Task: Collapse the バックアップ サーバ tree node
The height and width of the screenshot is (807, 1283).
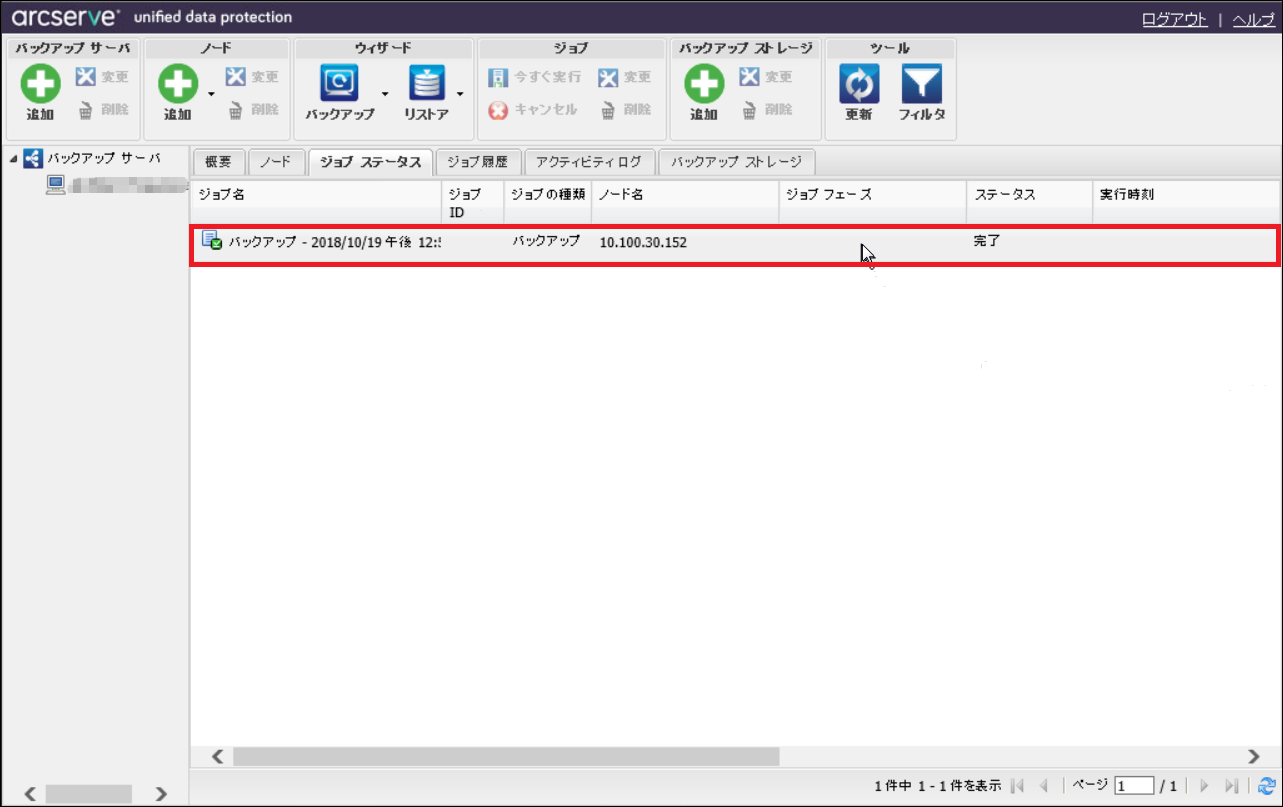Action: click(x=12, y=159)
